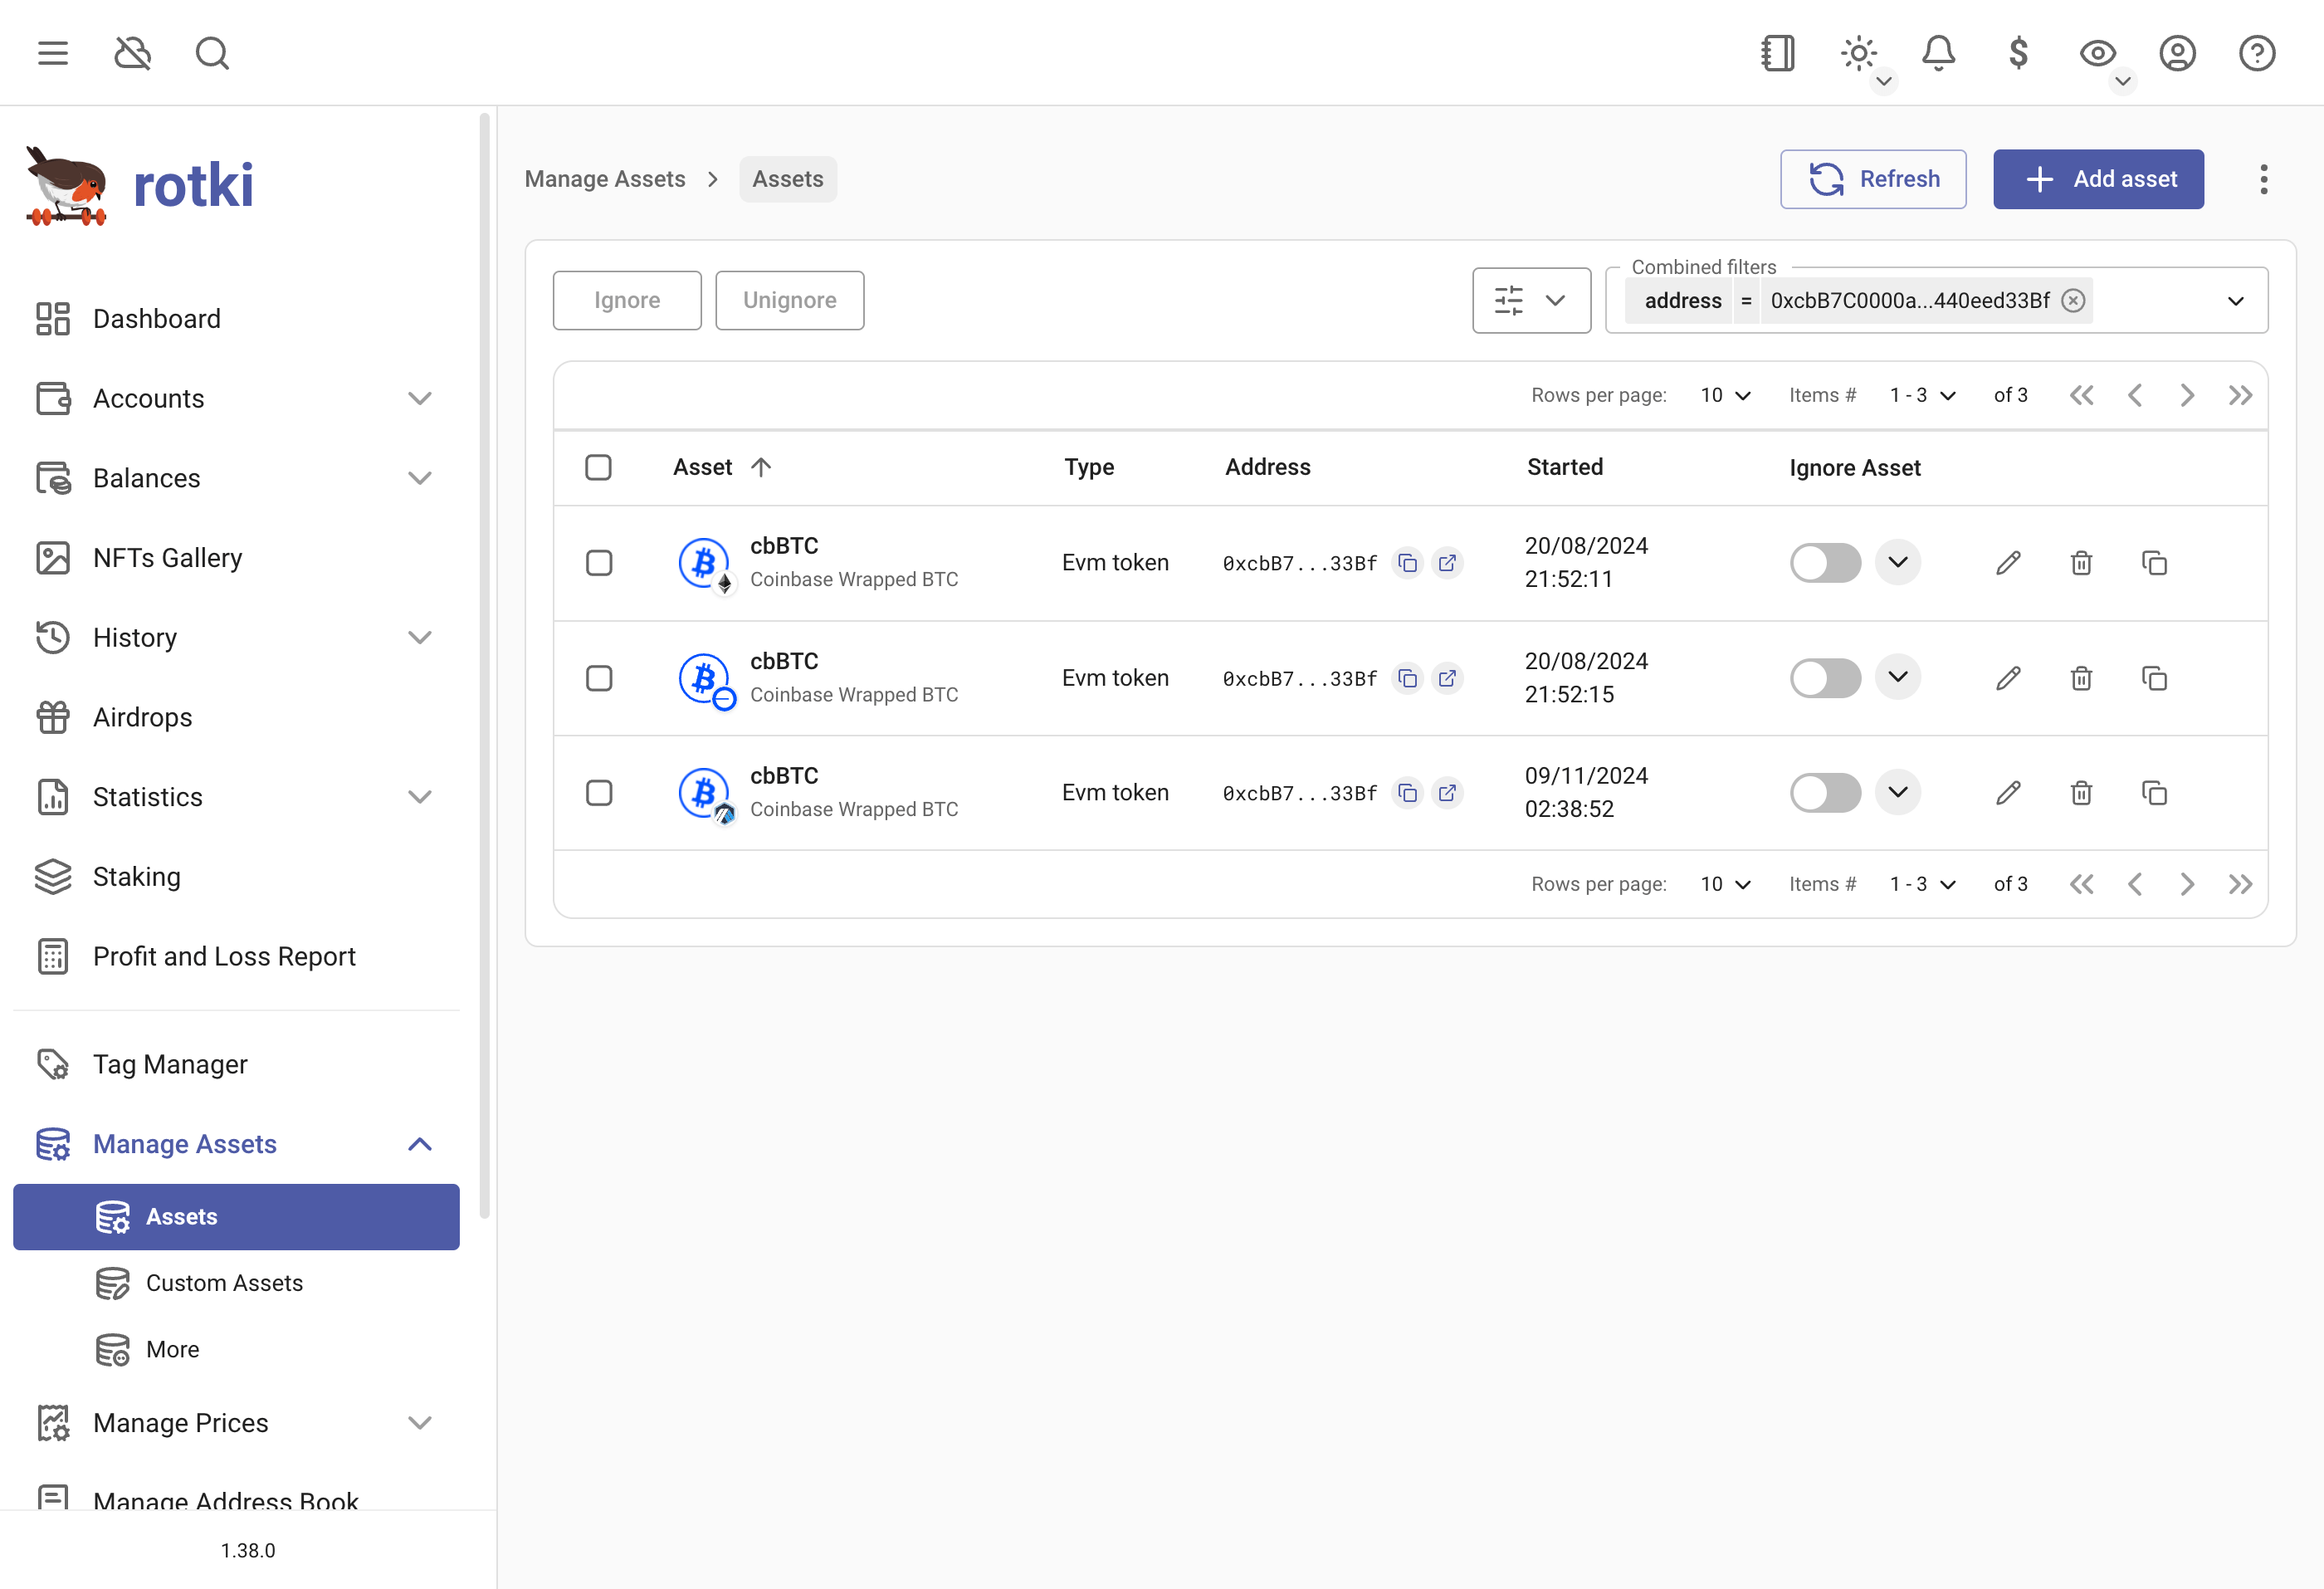Duplicate the cbBTC asset started 21:52:15

[x=2154, y=679]
